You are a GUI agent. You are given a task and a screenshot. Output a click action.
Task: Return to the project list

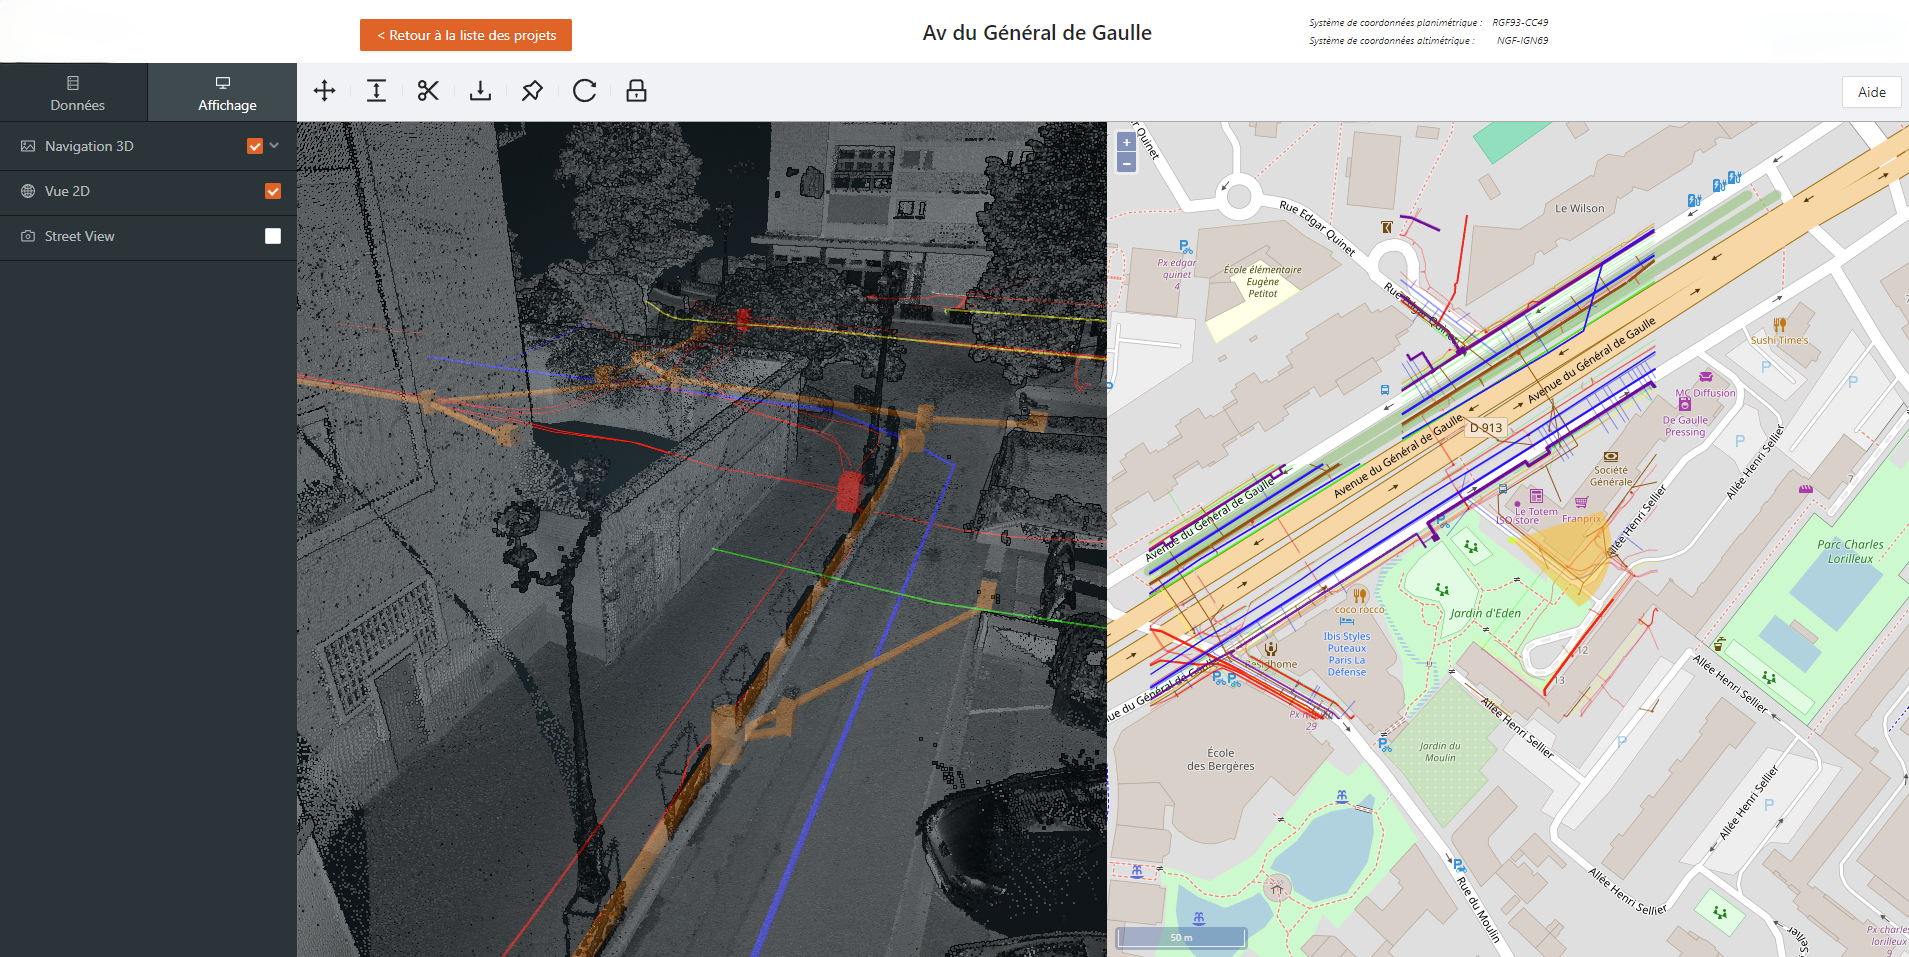(x=466, y=35)
